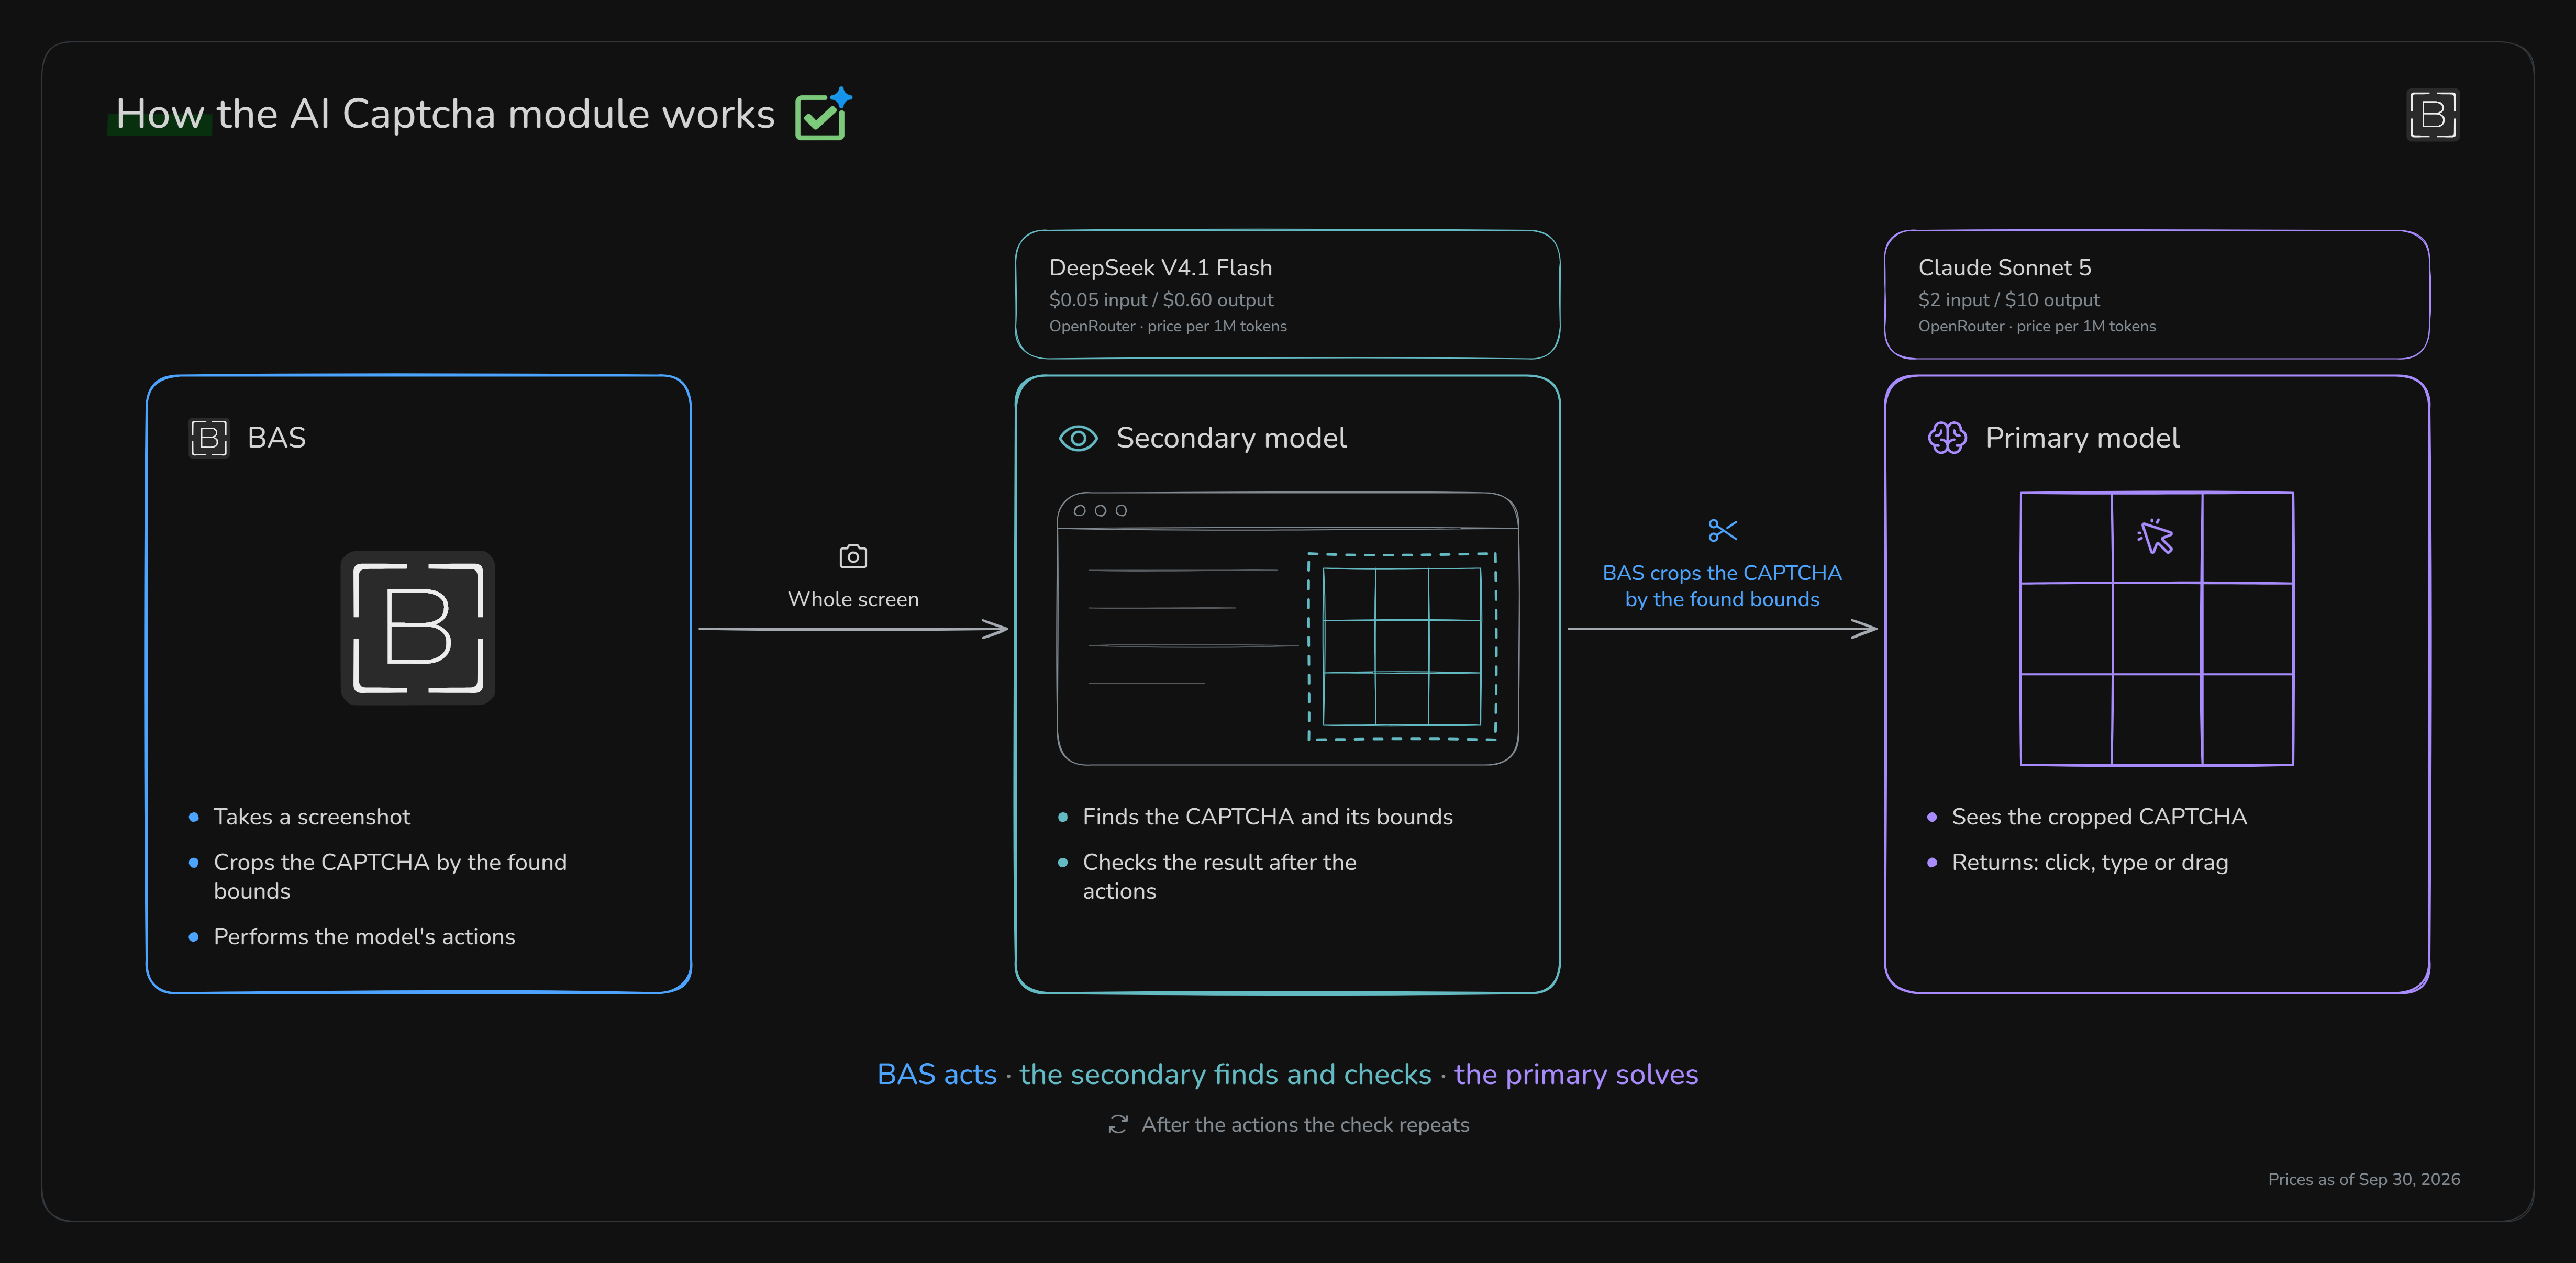
Task: Click Finds the CAPTCHA and its bounds bullet
Action: pyautogui.click(x=1267, y=817)
